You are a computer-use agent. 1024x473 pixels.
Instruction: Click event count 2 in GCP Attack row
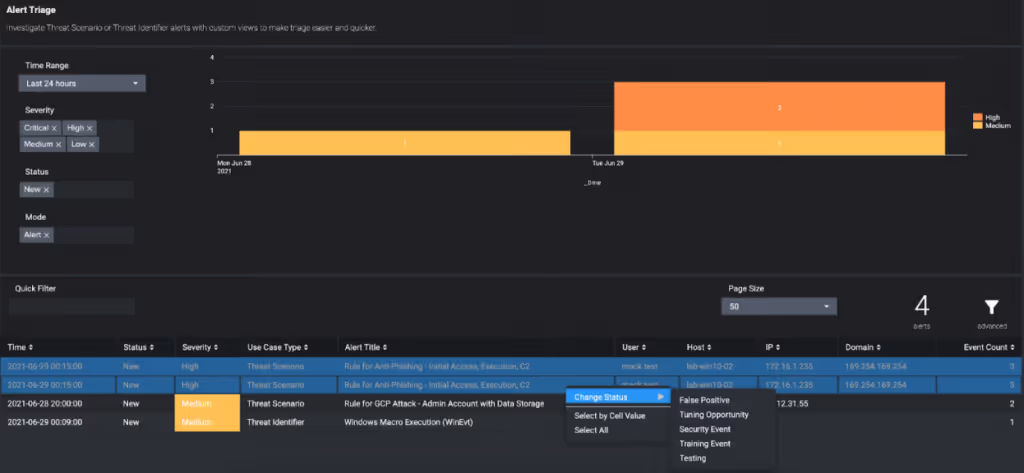tap(1012, 404)
